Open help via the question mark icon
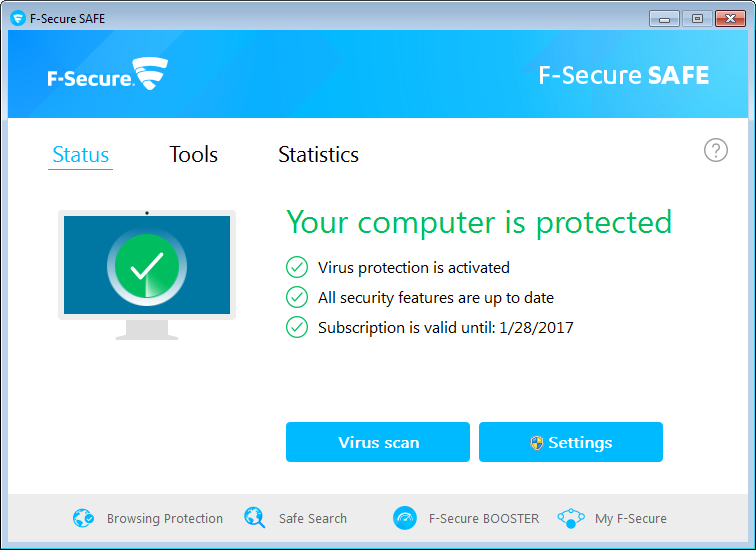The height and width of the screenshot is (550, 756). point(716,150)
